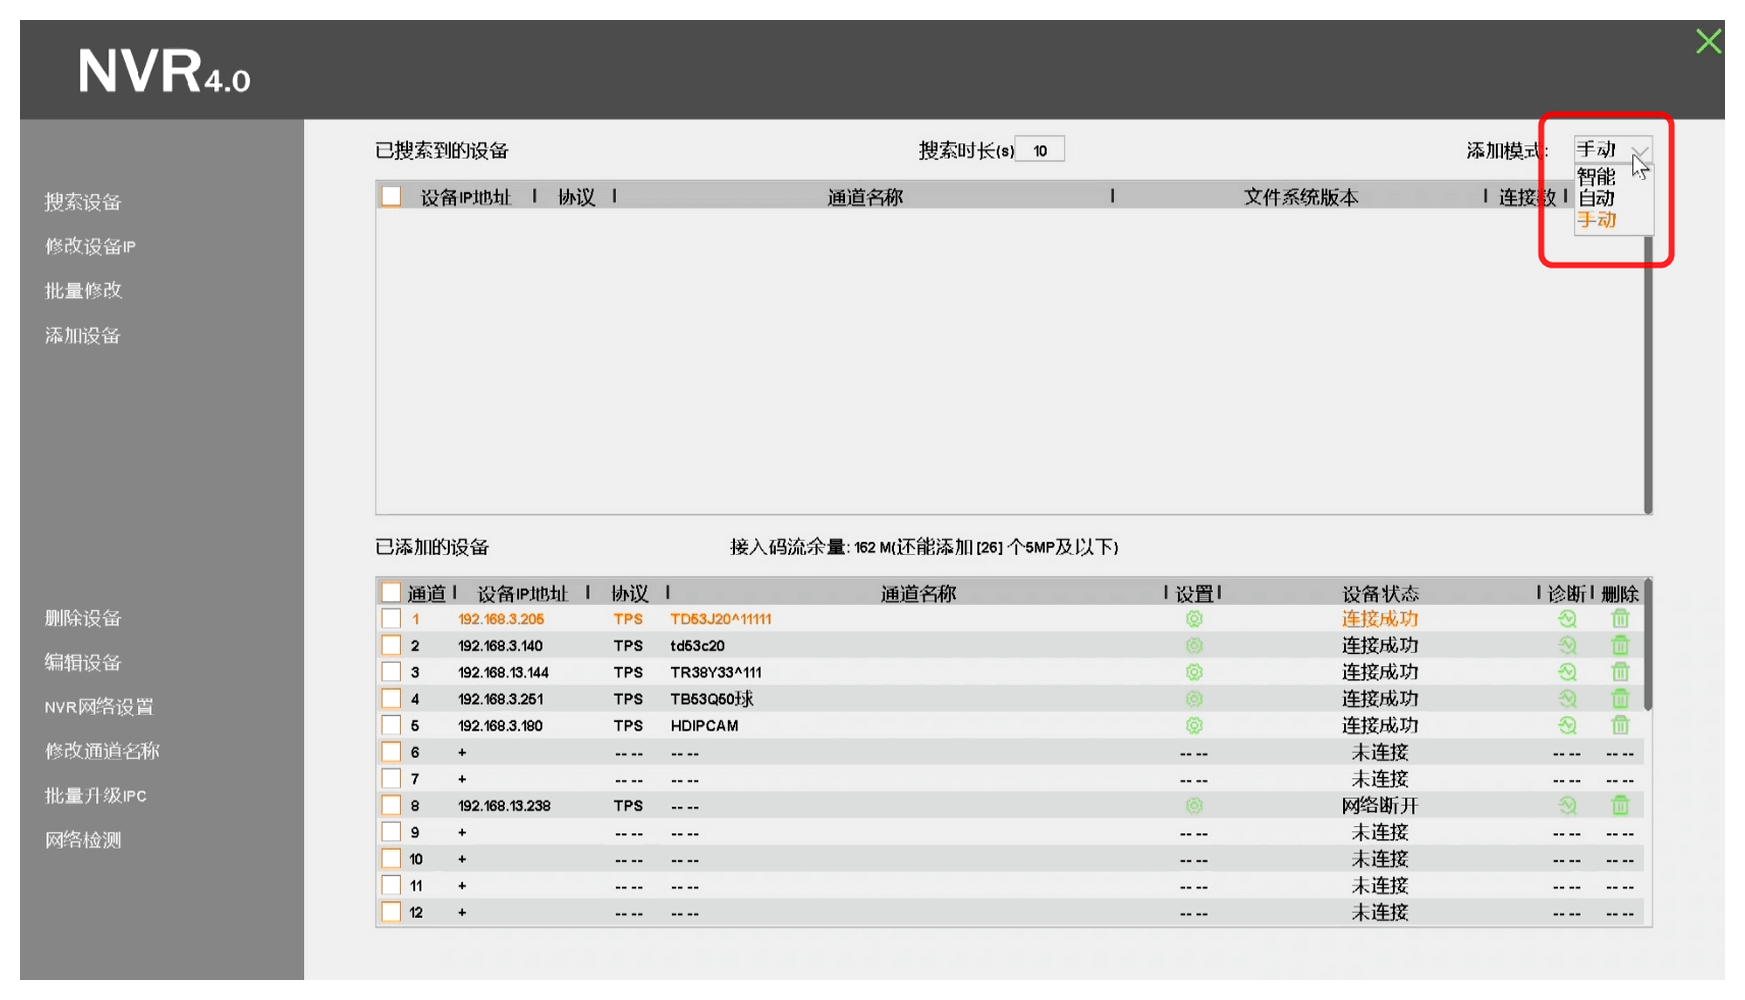Select 智能 from add mode dropdown
Screen dimensions: 1745x1000
tap(1596, 177)
